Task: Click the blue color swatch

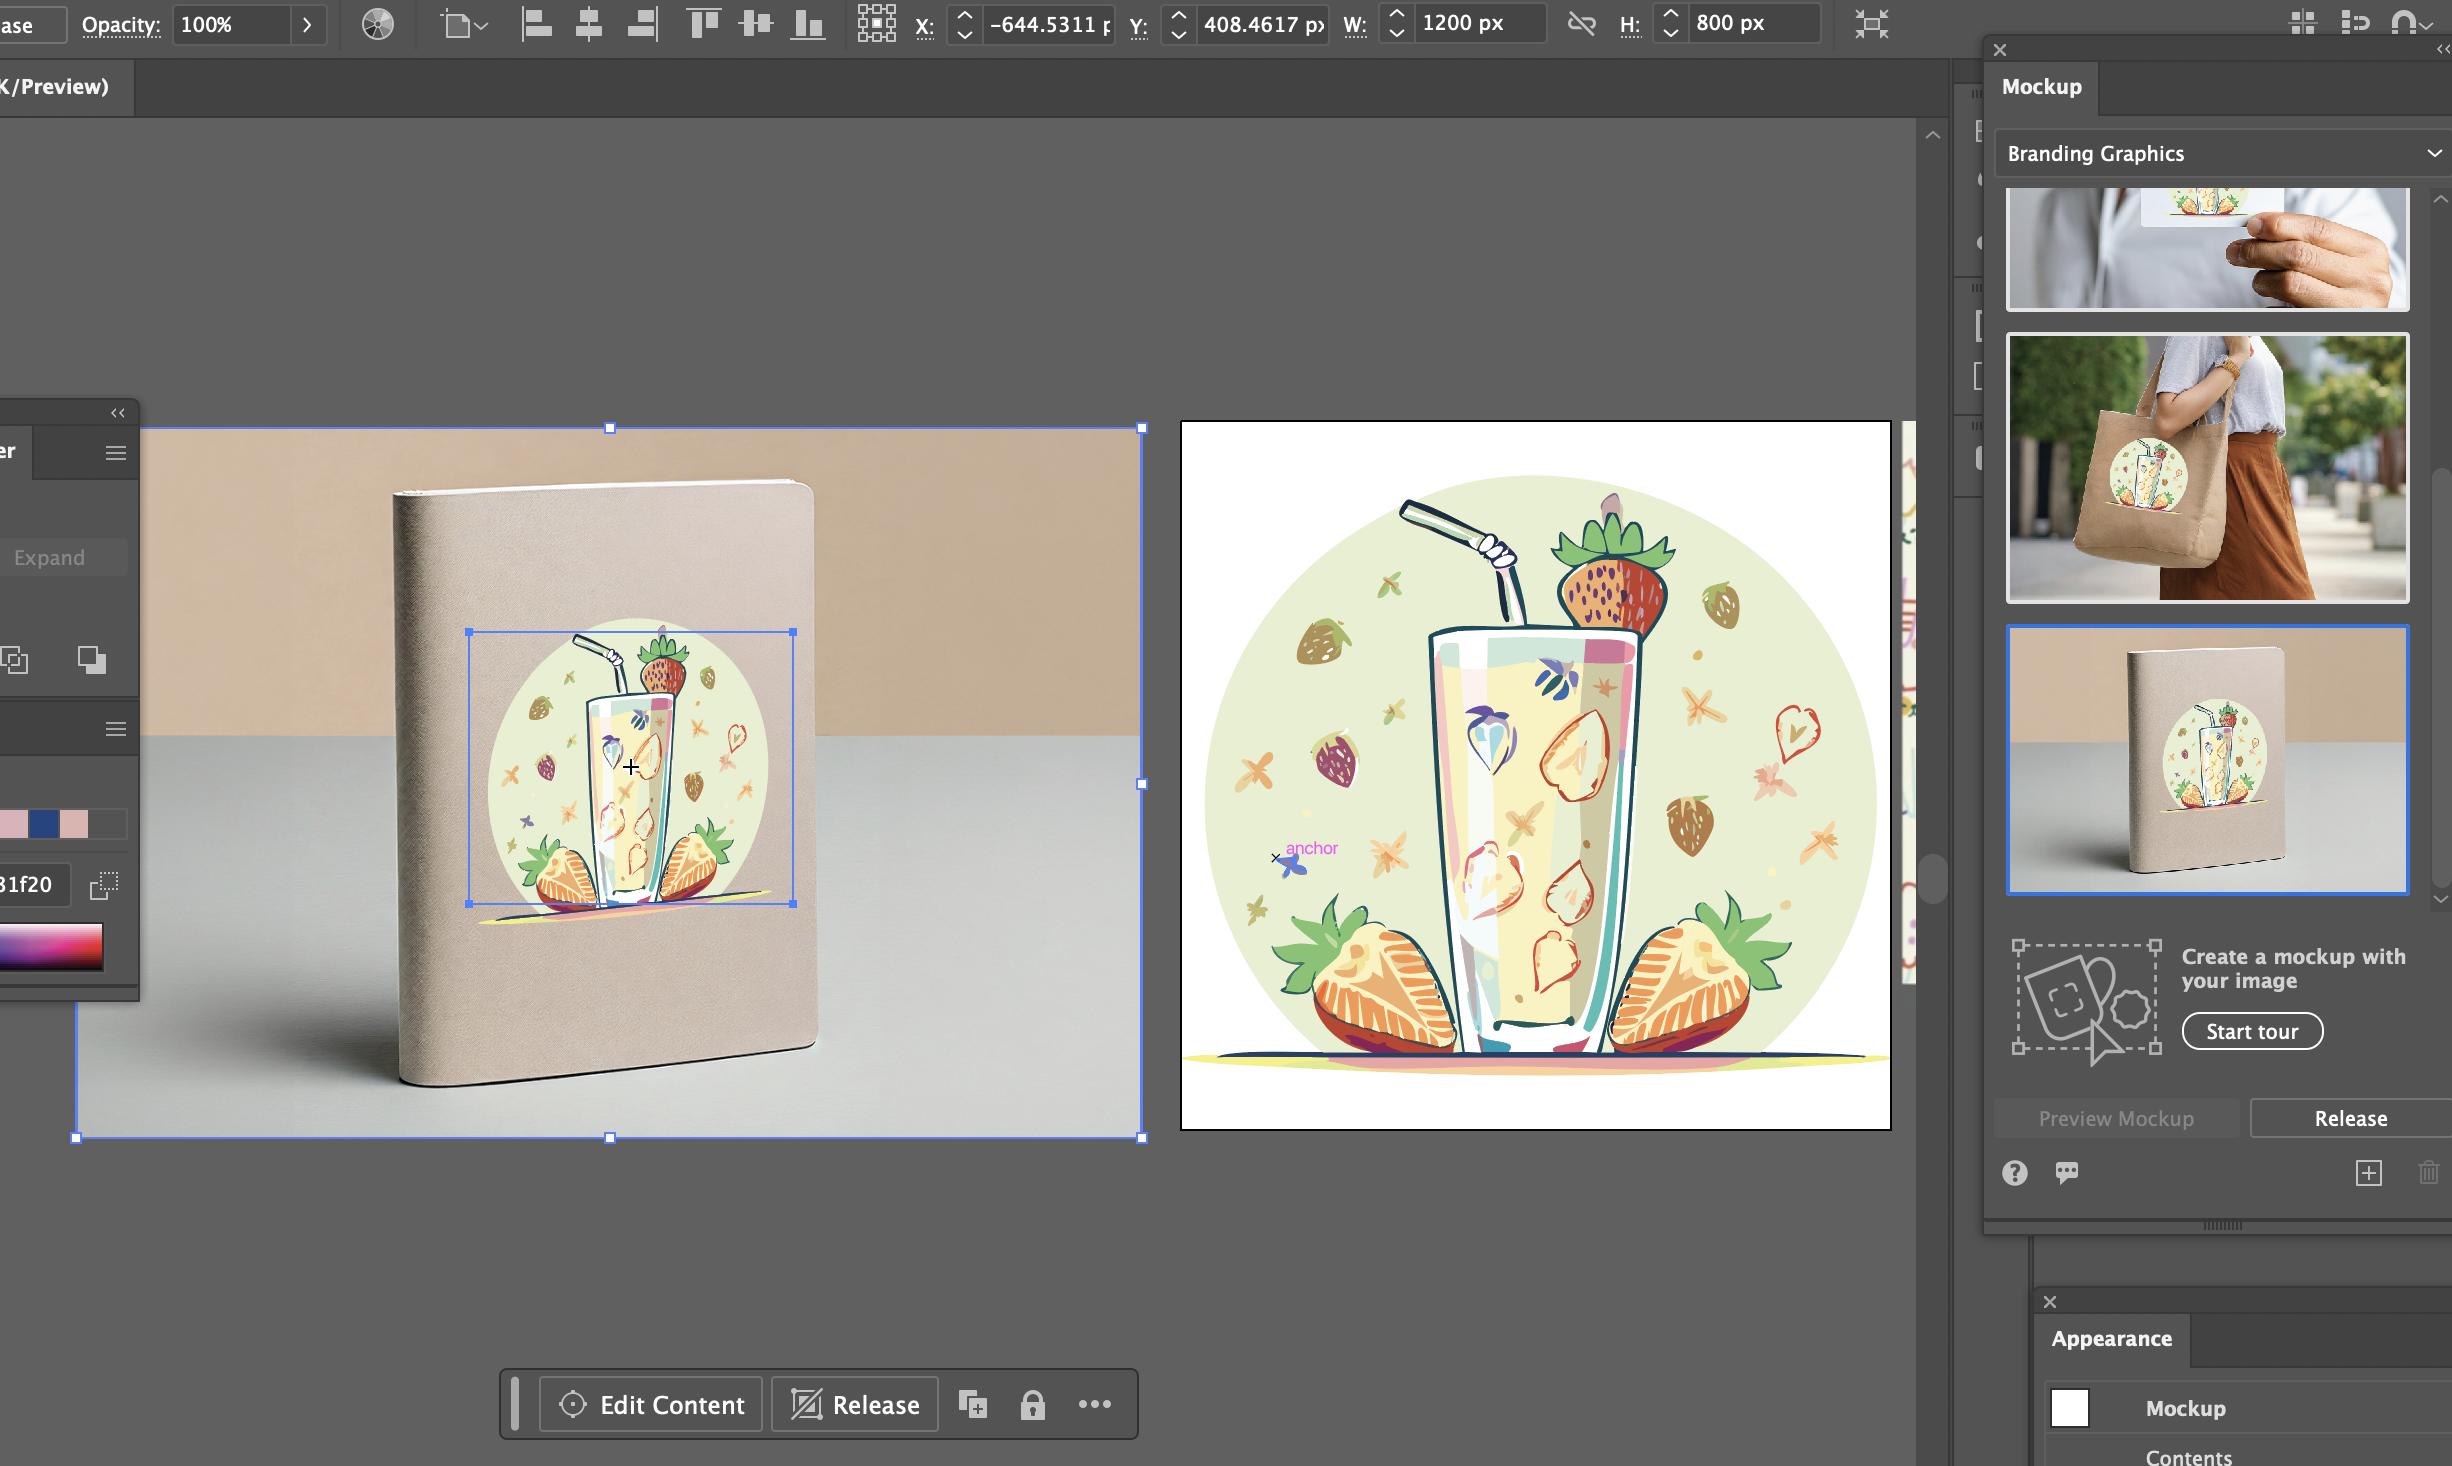Action: (43, 823)
